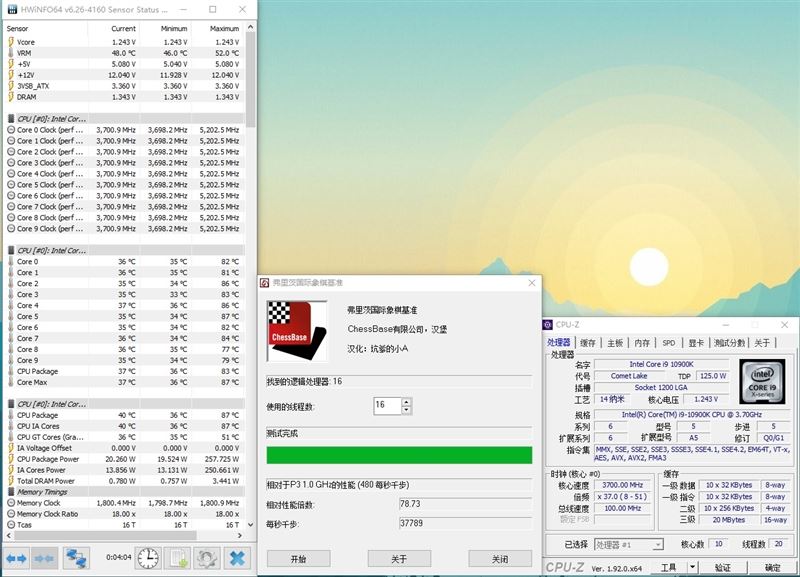800x577 pixels.
Task: Click chip icon of first CPU [#0] header
Action: click(11, 119)
